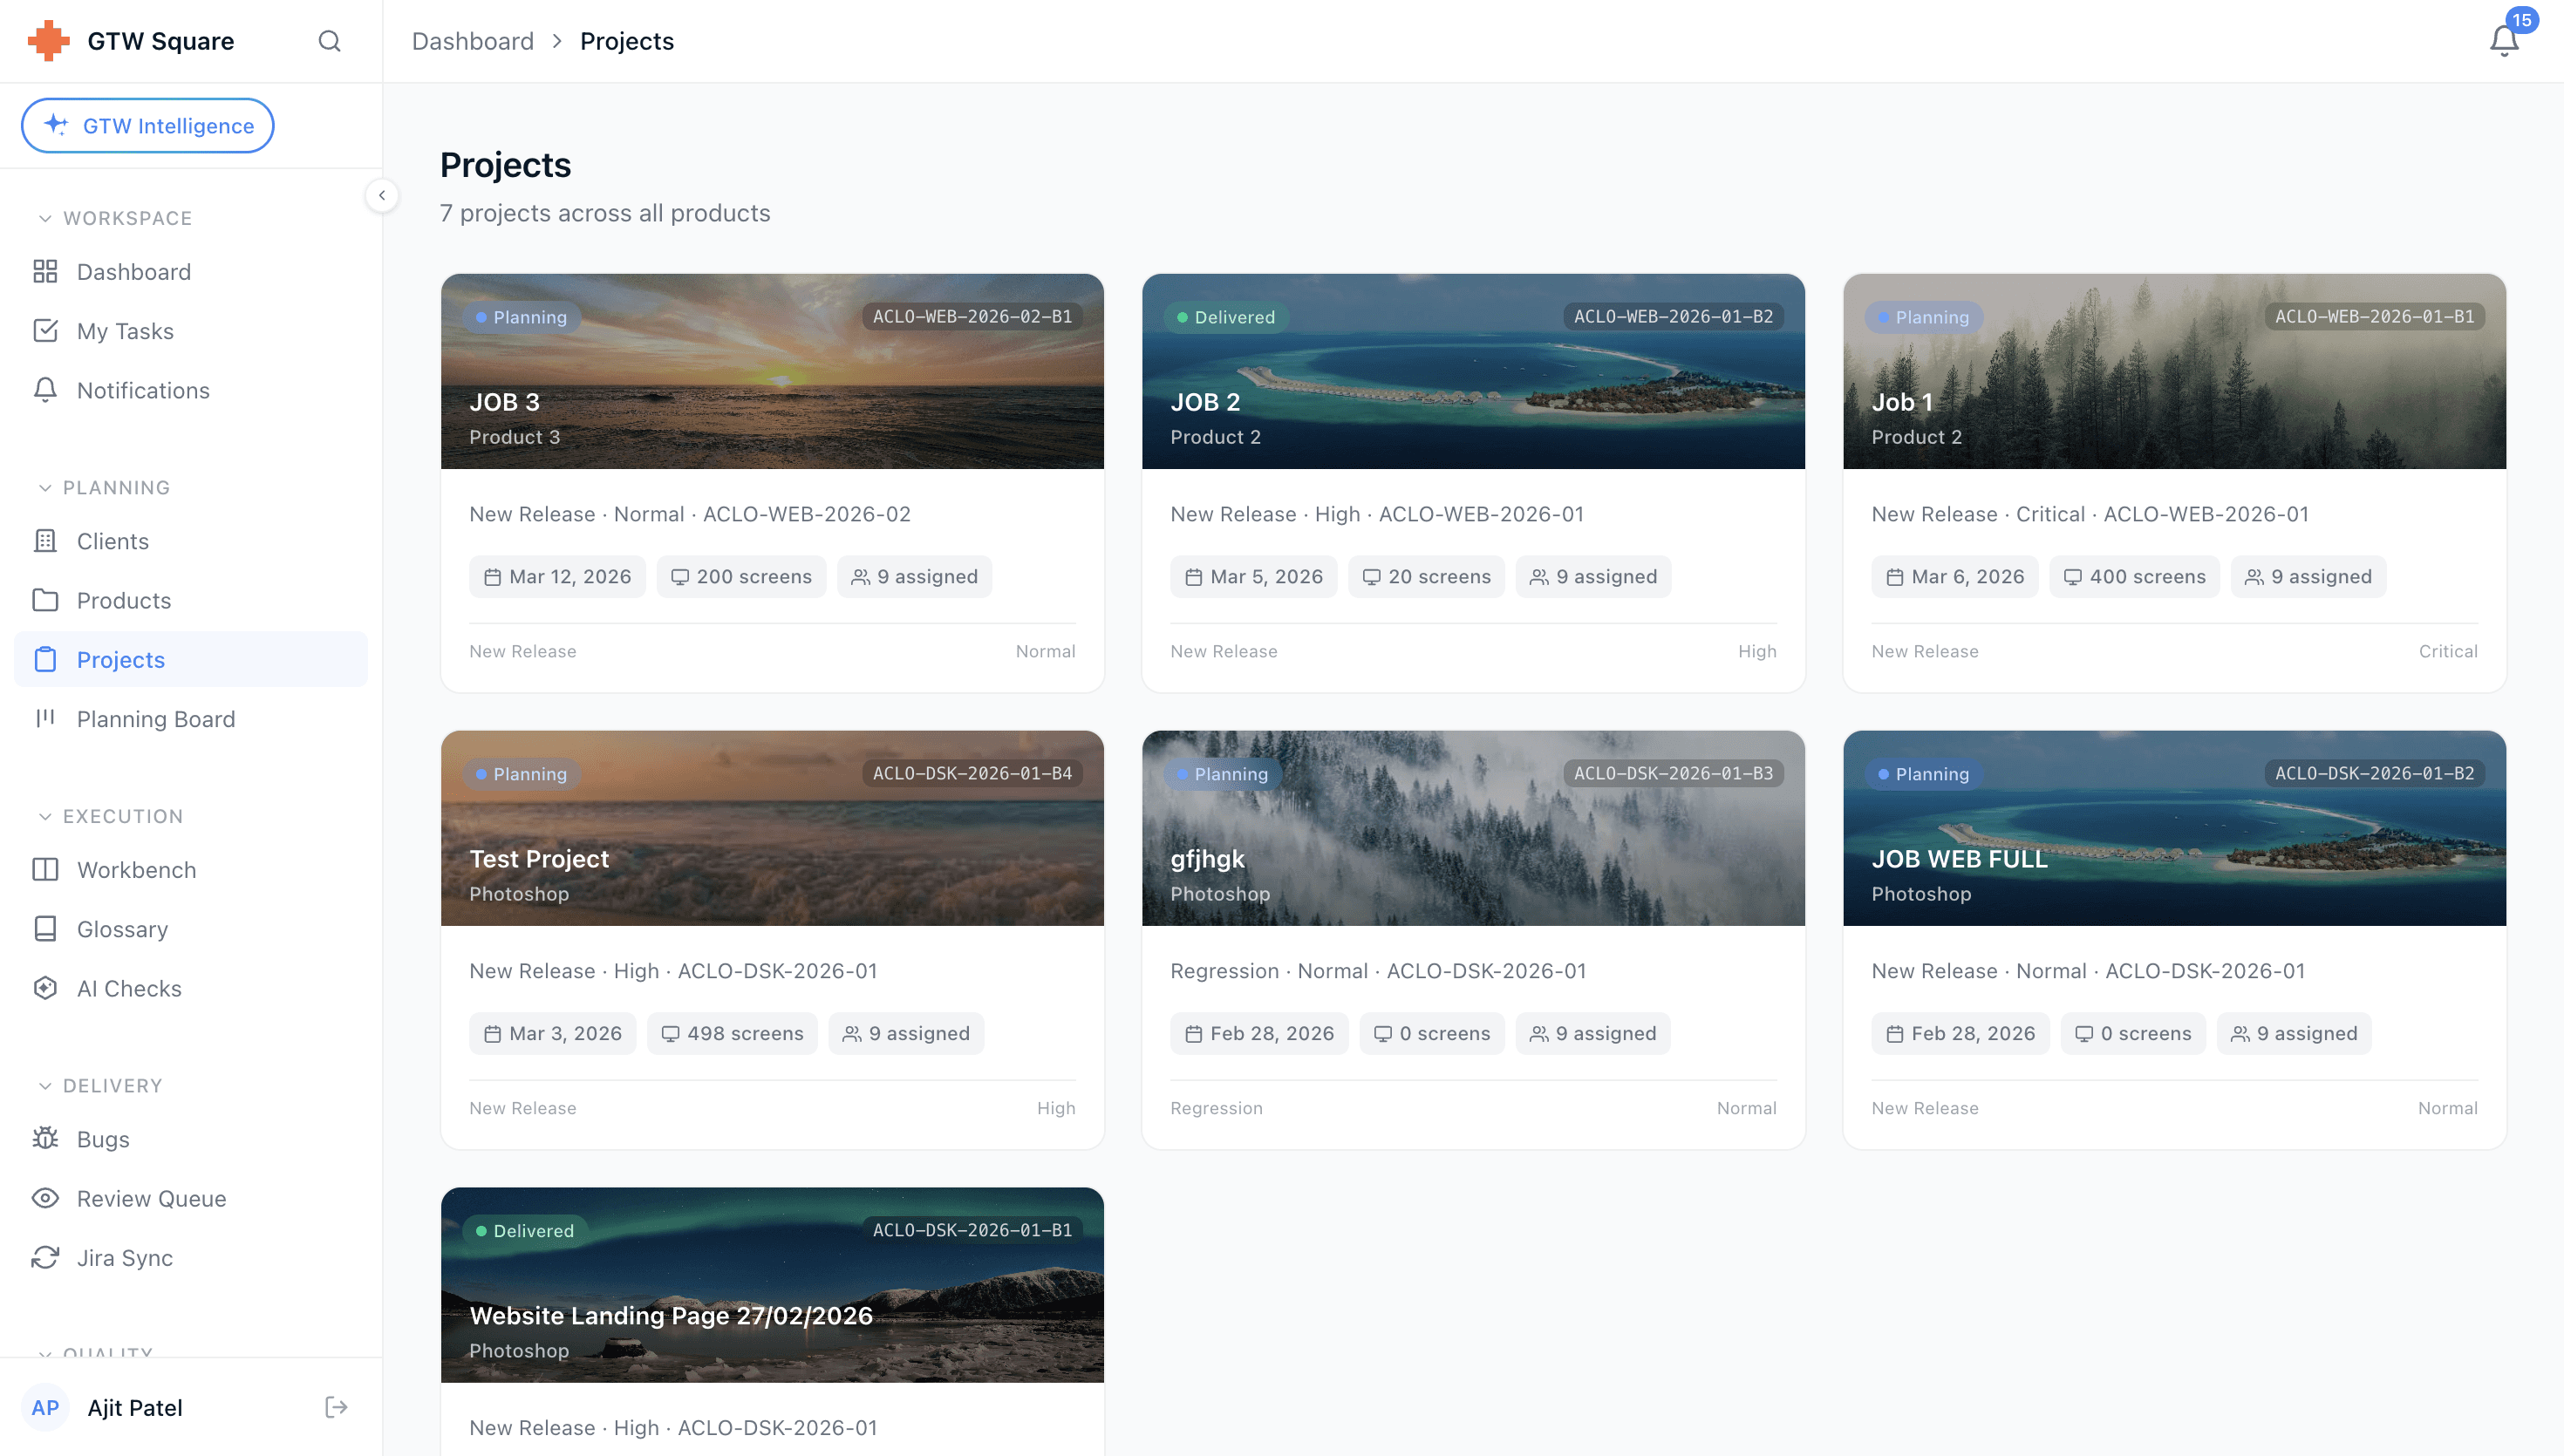Open Jira Sync from sidebar
Image resolution: width=2564 pixels, height=1456 pixels.
pyautogui.click(x=124, y=1257)
